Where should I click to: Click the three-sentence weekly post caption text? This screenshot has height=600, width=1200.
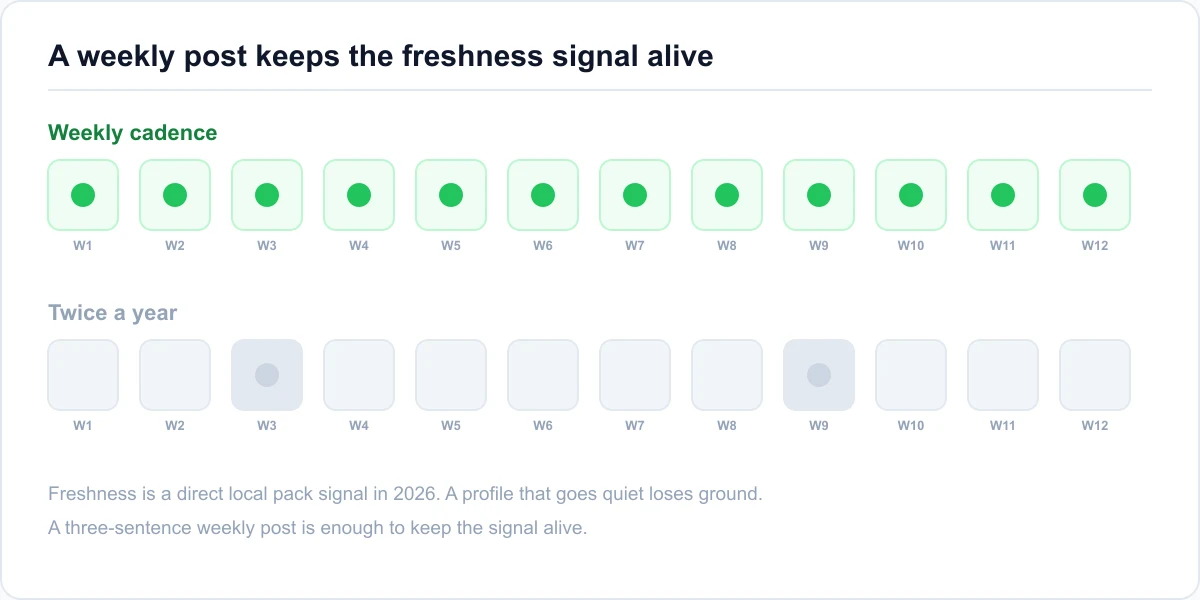point(317,528)
